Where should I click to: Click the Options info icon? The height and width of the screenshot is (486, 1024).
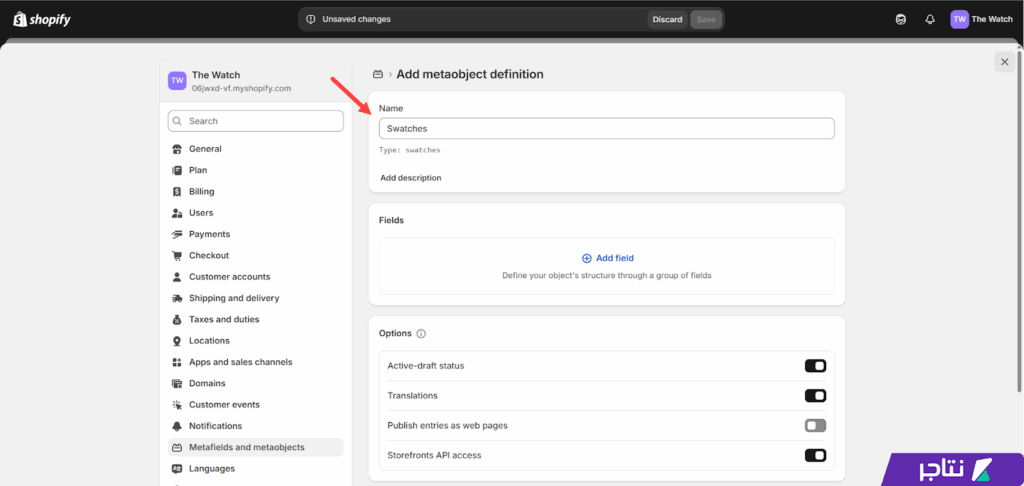[x=421, y=333]
